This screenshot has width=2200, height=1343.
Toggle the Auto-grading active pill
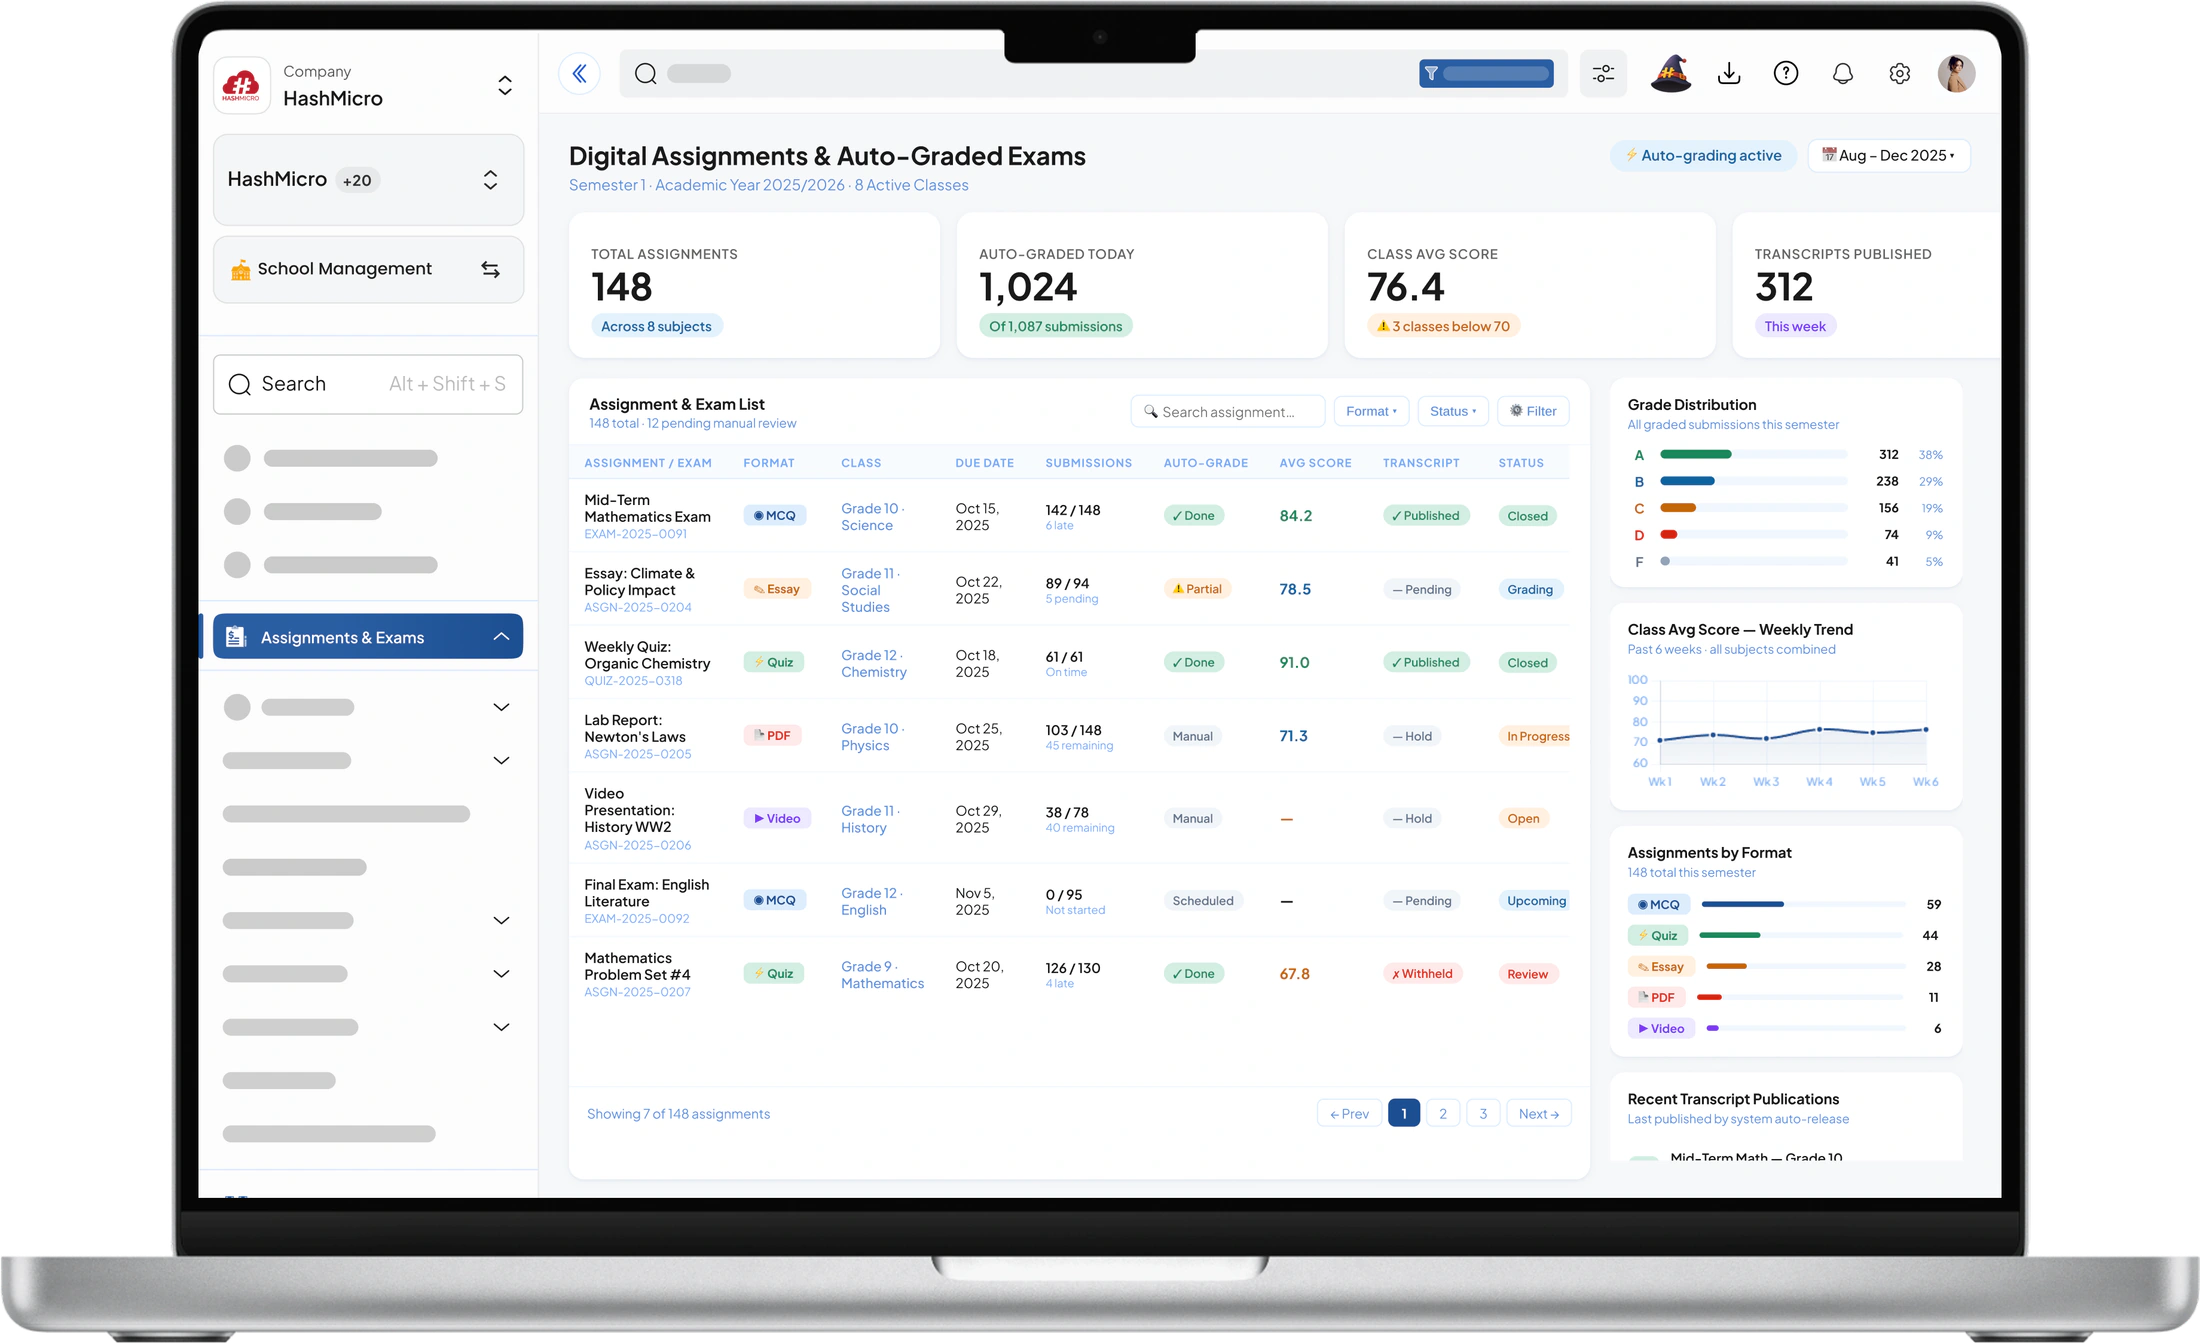(x=1703, y=156)
